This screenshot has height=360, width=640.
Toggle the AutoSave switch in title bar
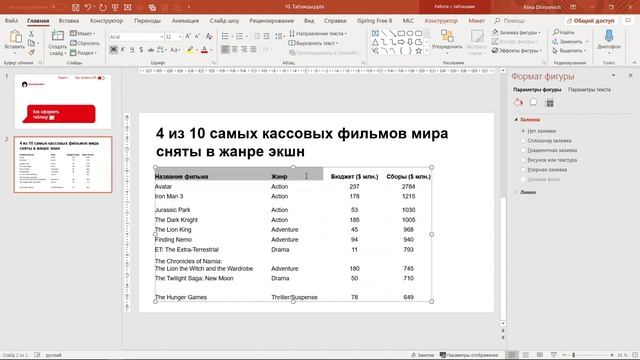[58, 7]
